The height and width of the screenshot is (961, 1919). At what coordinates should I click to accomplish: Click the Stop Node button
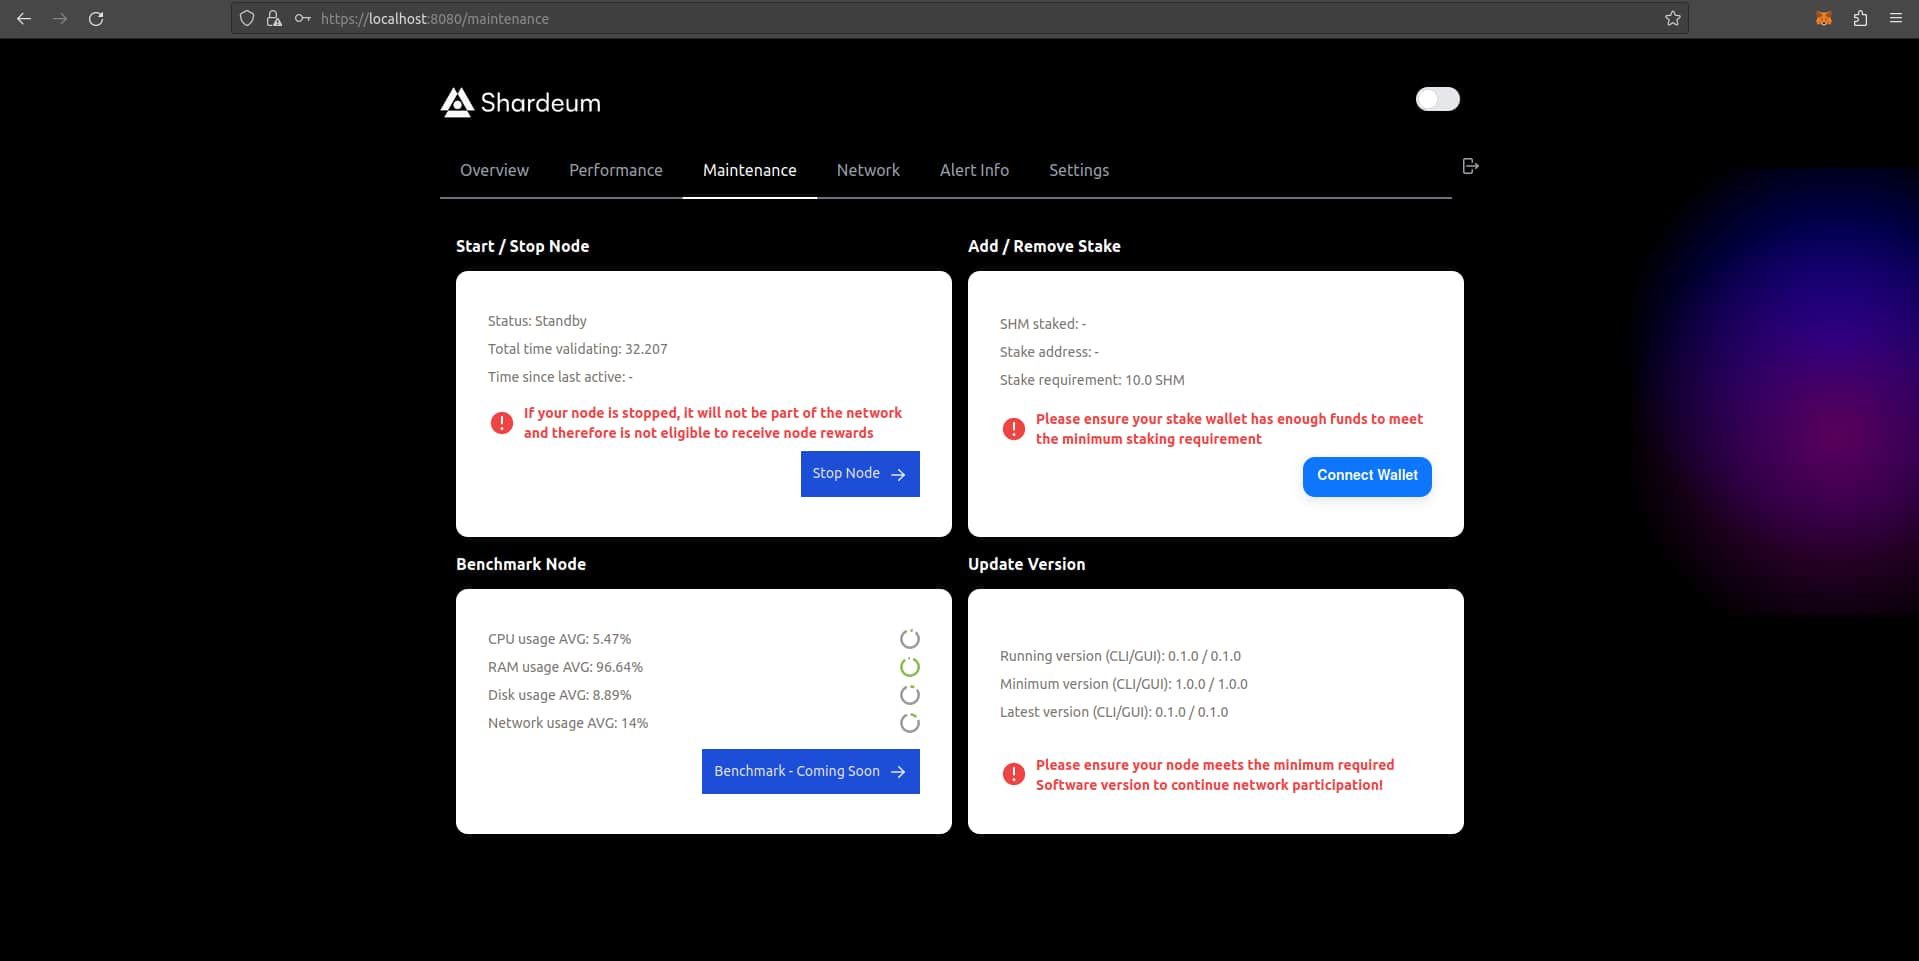(x=858, y=473)
